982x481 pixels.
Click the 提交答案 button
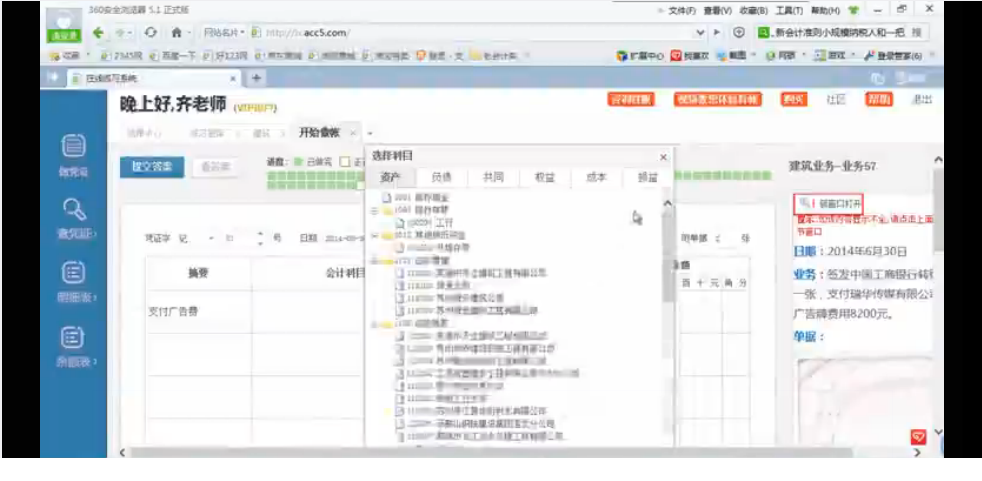(x=152, y=167)
